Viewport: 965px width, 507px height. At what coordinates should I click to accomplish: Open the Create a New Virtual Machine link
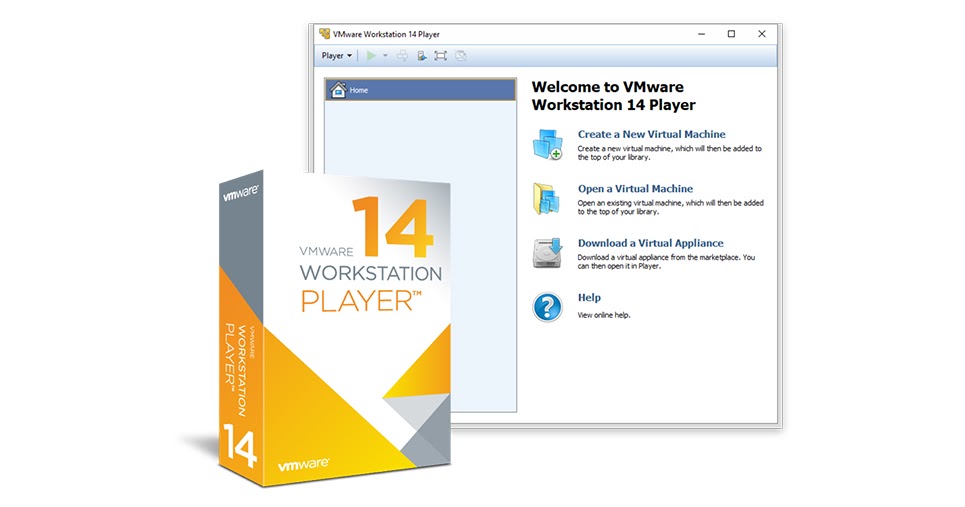tap(651, 134)
